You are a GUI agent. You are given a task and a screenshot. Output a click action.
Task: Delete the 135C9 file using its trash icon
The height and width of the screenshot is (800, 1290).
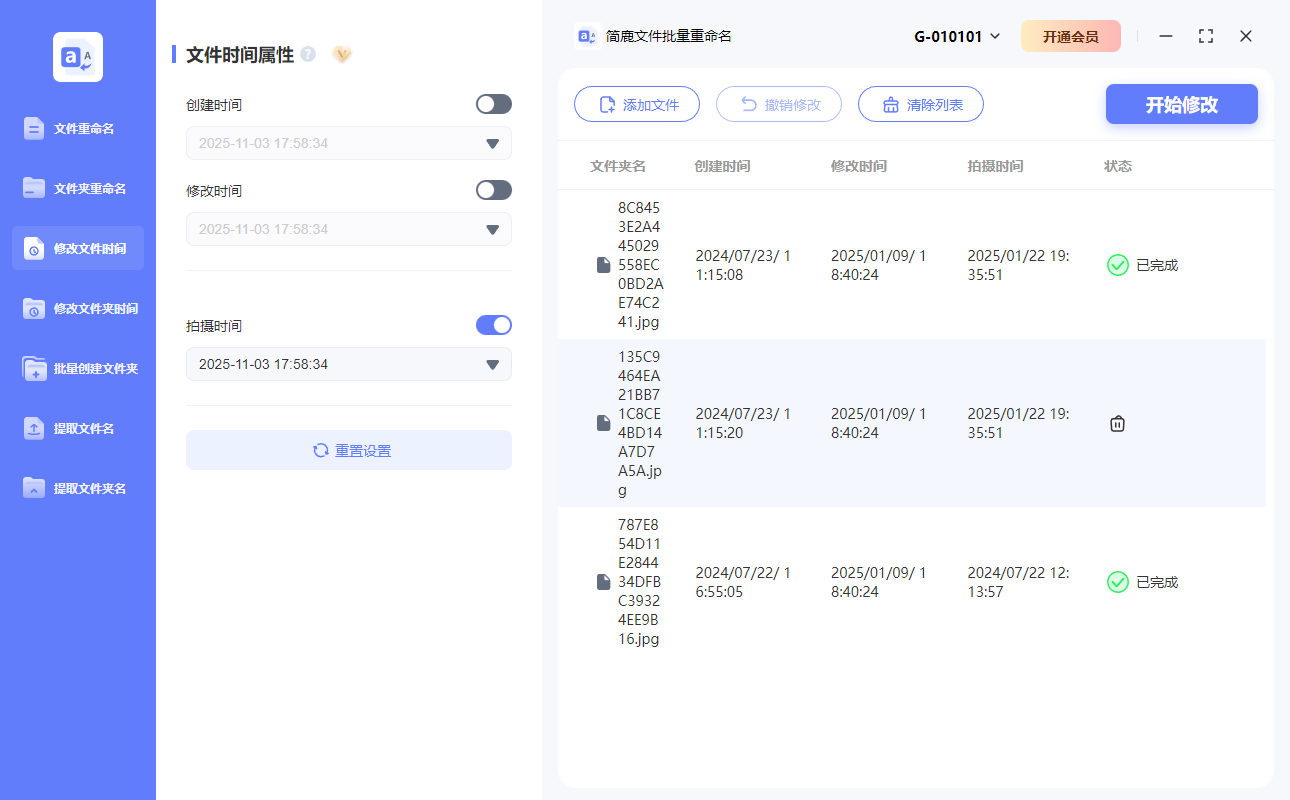pos(1117,423)
